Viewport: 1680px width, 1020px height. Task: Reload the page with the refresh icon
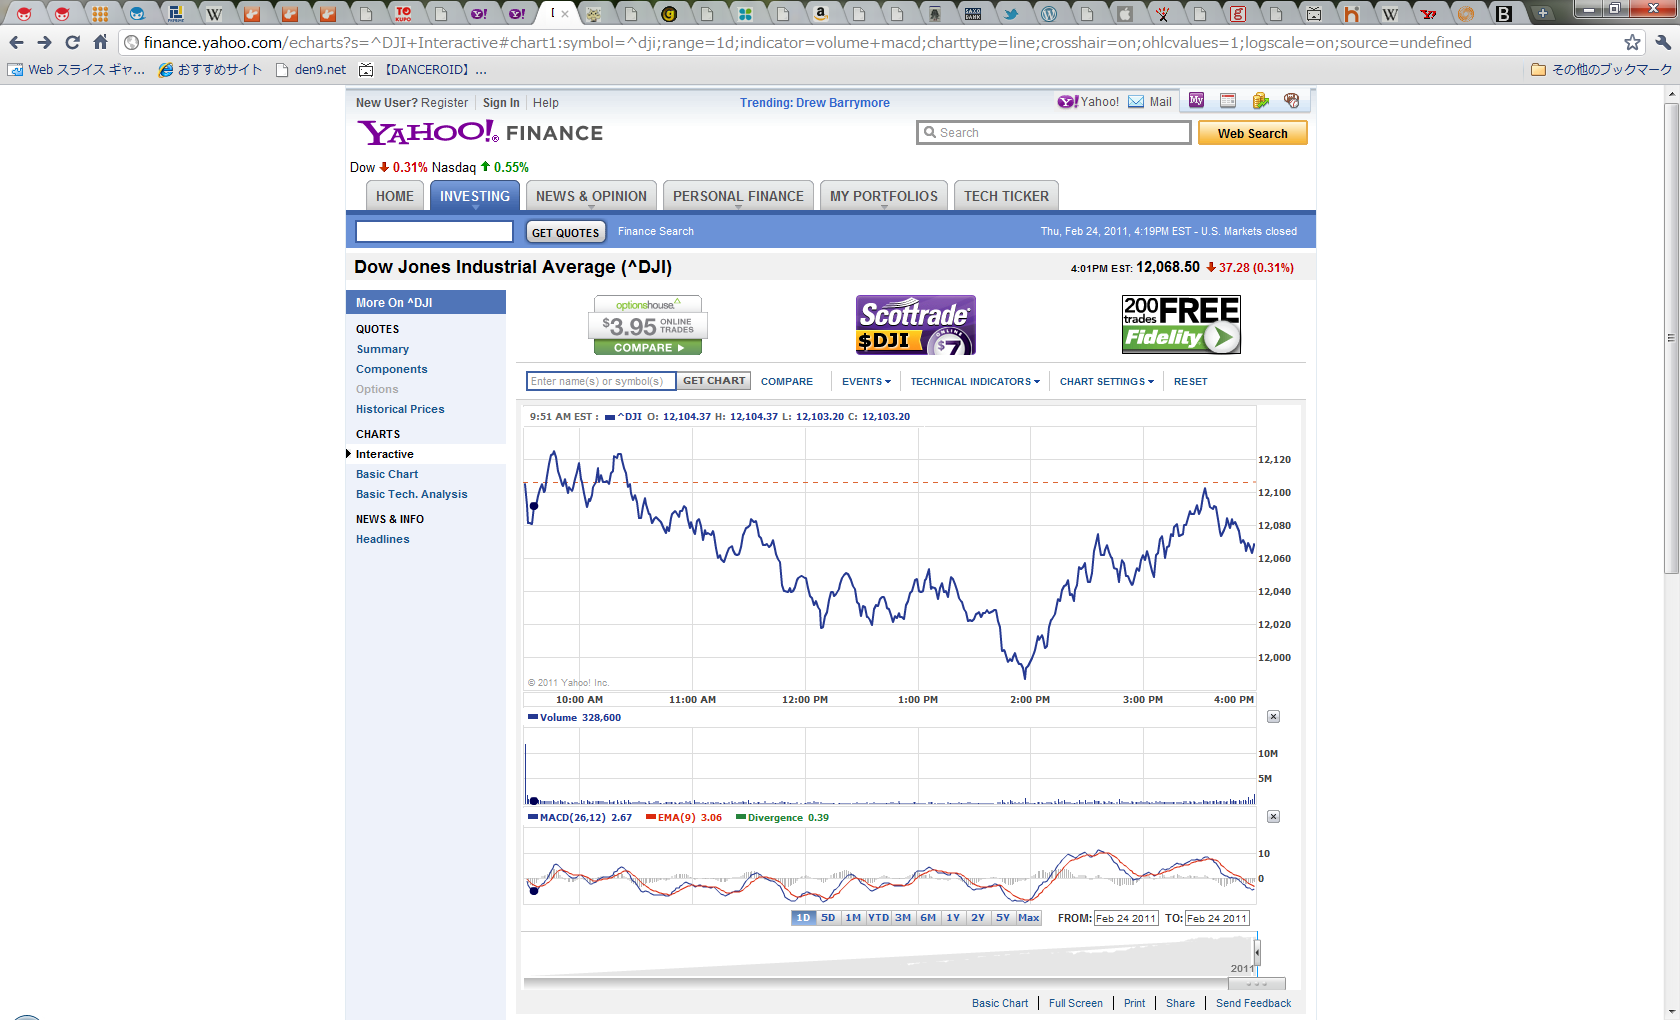click(x=72, y=42)
